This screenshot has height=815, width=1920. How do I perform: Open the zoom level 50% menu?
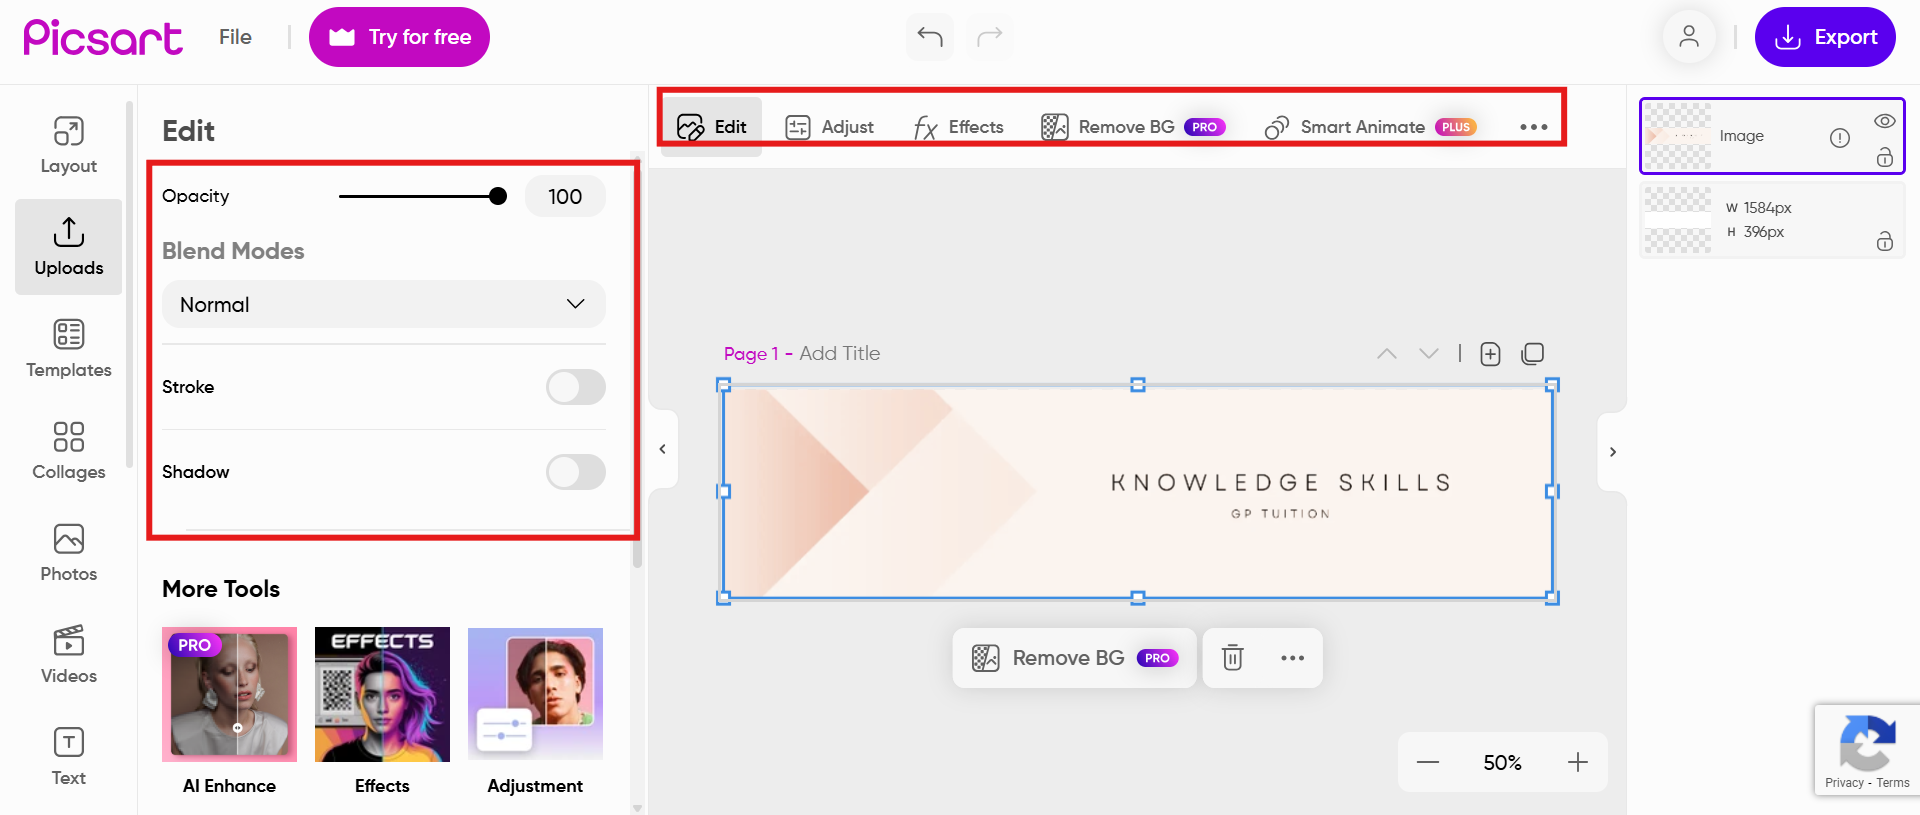point(1503,763)
